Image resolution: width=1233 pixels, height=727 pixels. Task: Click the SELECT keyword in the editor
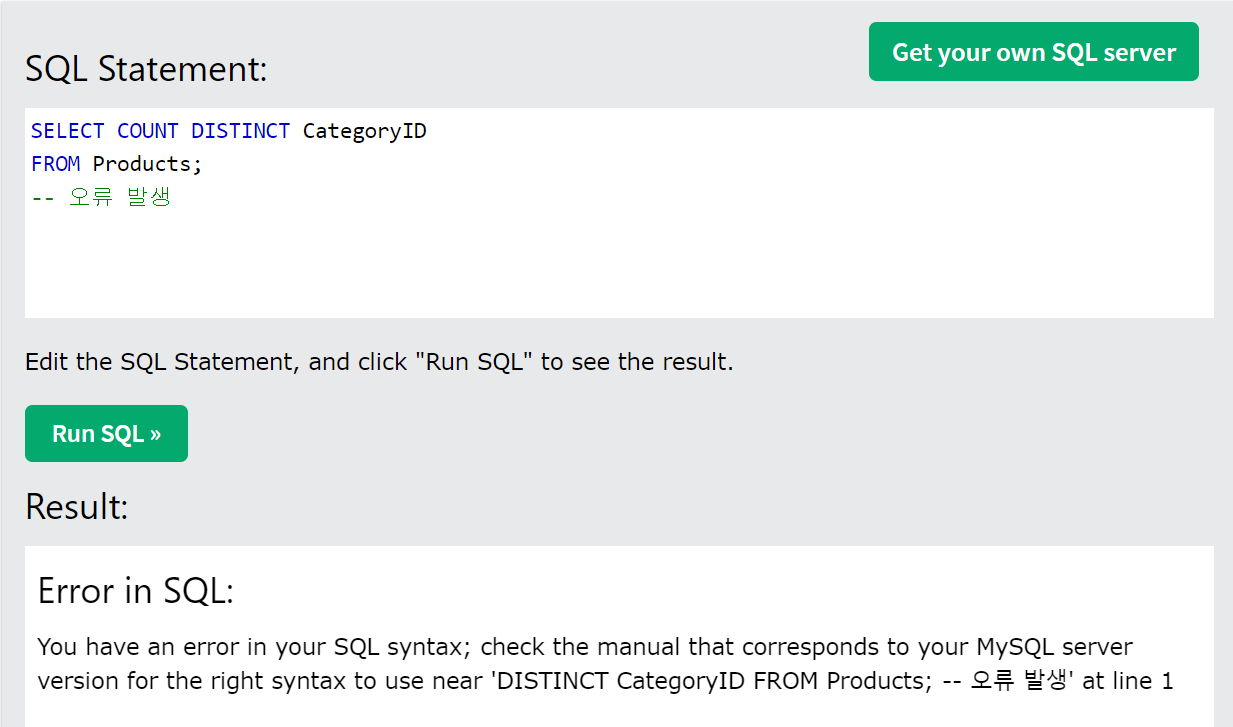coord(67,131)
